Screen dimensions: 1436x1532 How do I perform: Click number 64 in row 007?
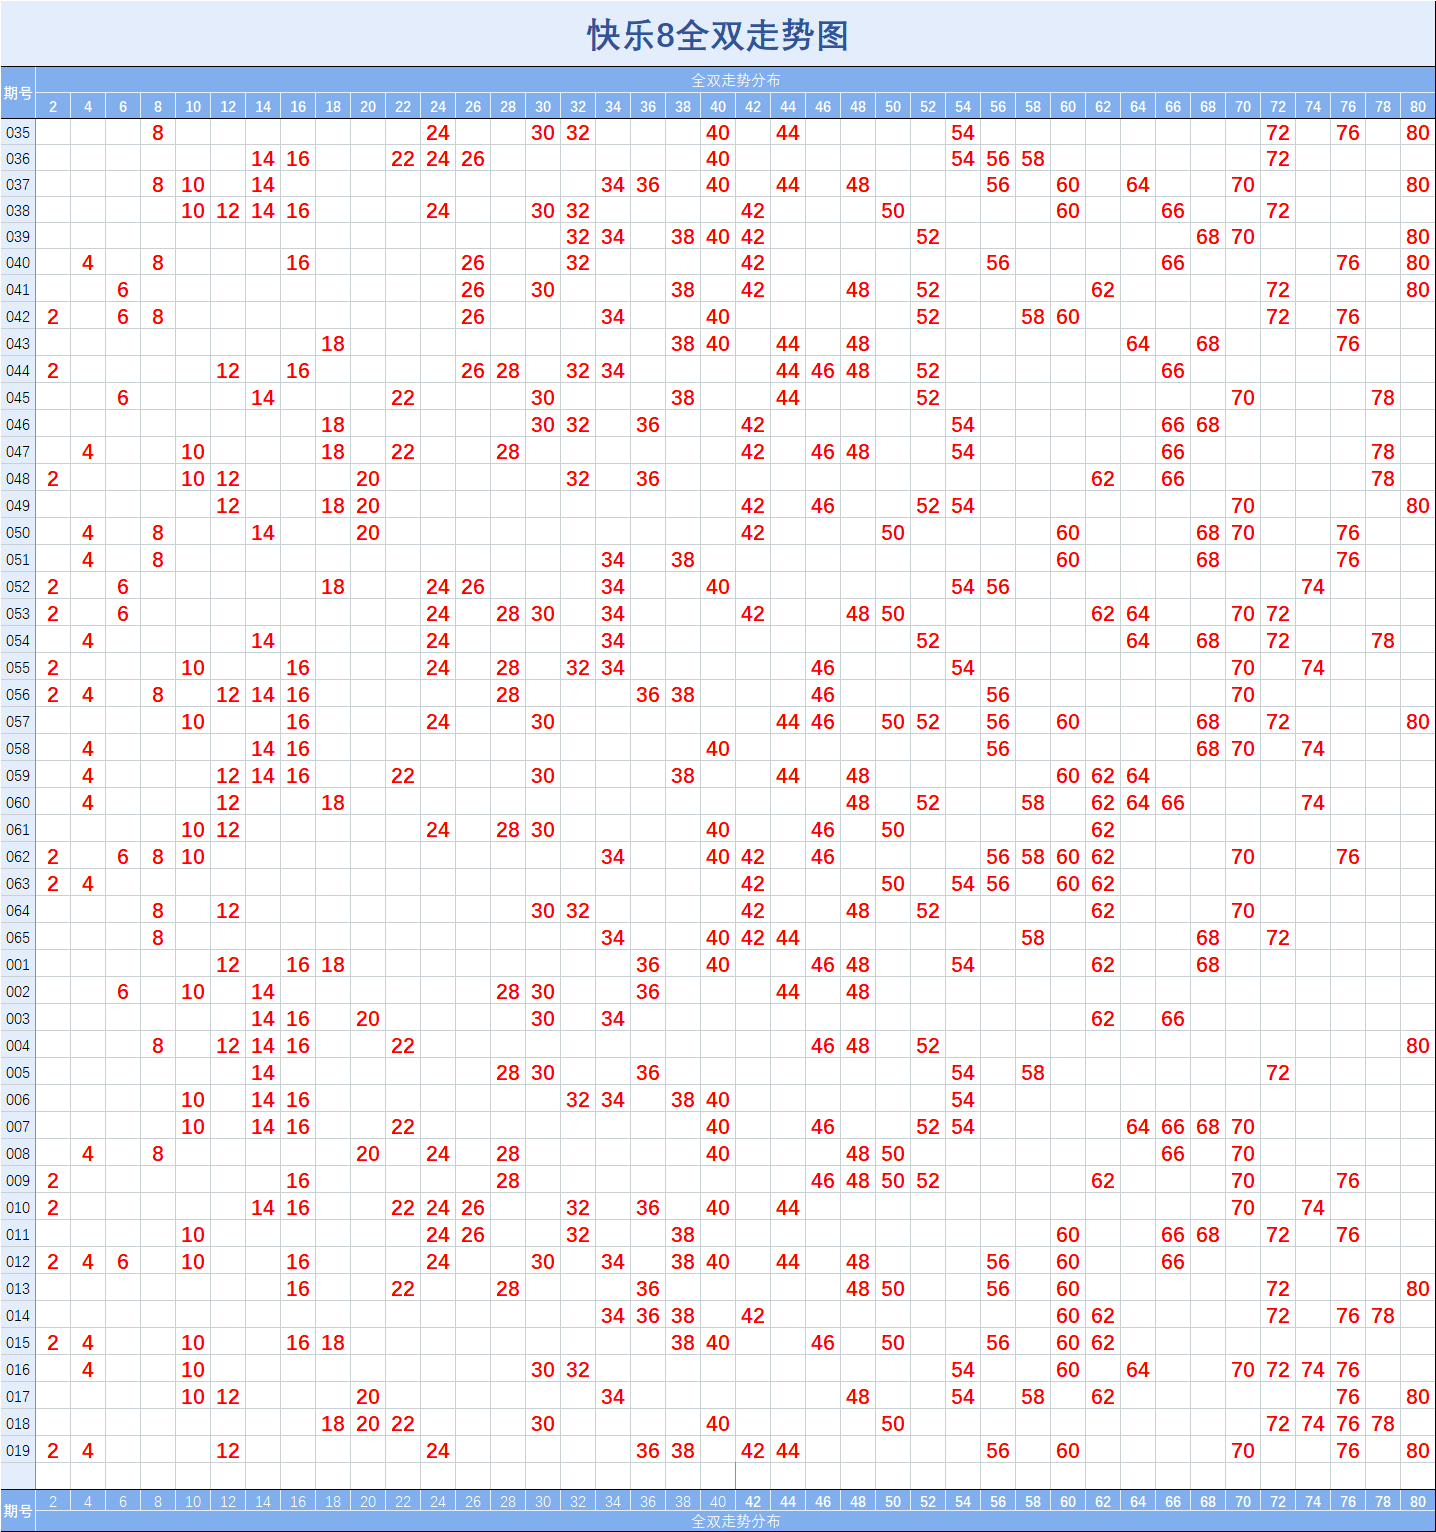[1138, 1126]
